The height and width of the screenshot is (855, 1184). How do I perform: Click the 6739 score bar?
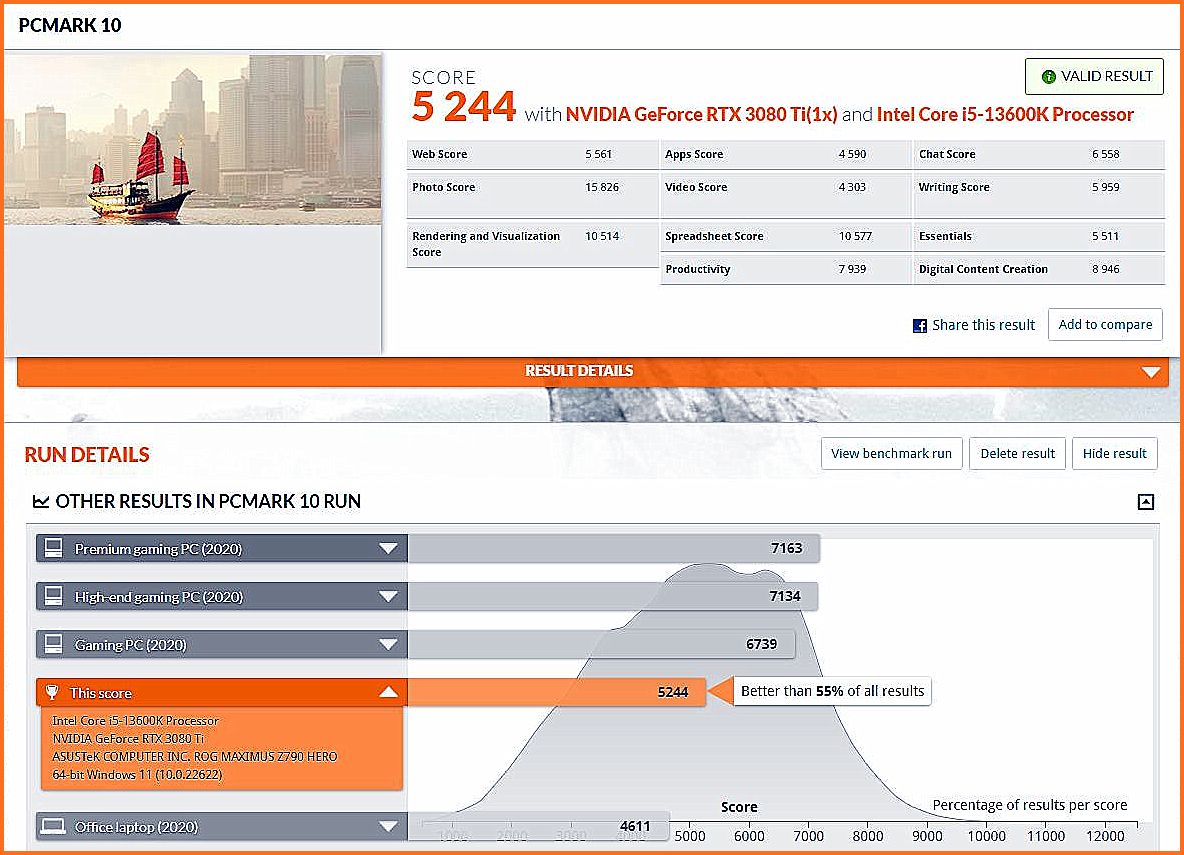601,644
